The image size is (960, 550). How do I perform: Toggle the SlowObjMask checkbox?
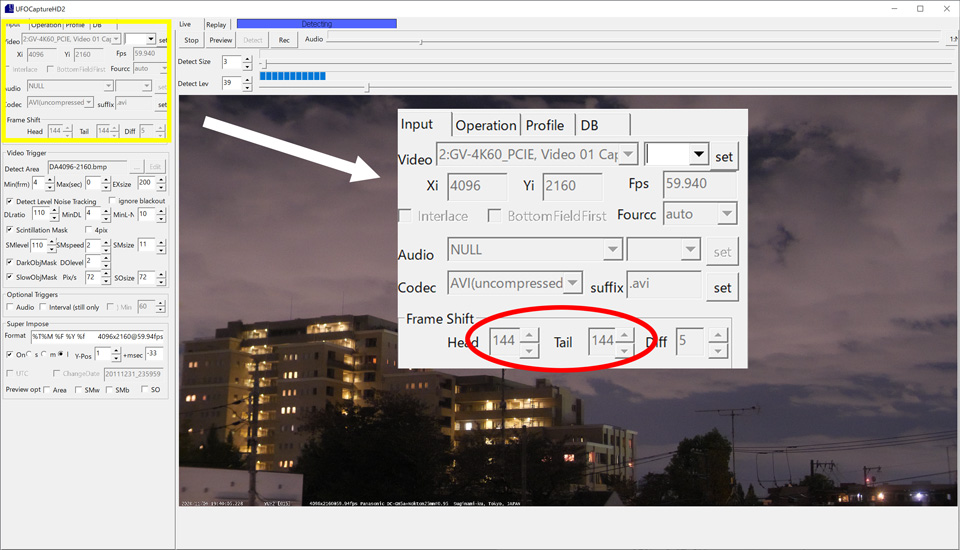(10, 277)
